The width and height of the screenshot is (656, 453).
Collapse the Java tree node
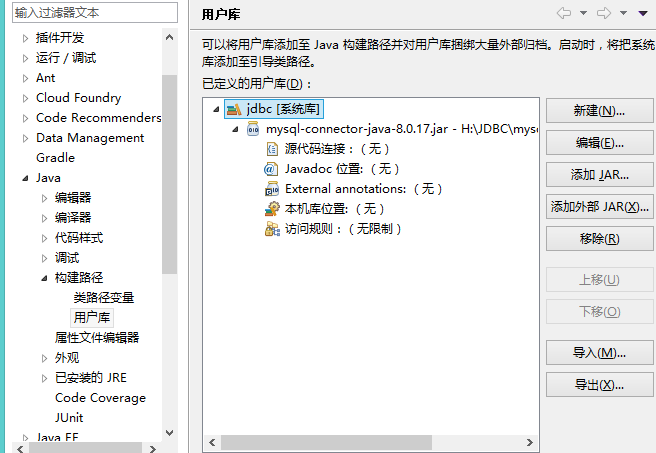[25, 178]
